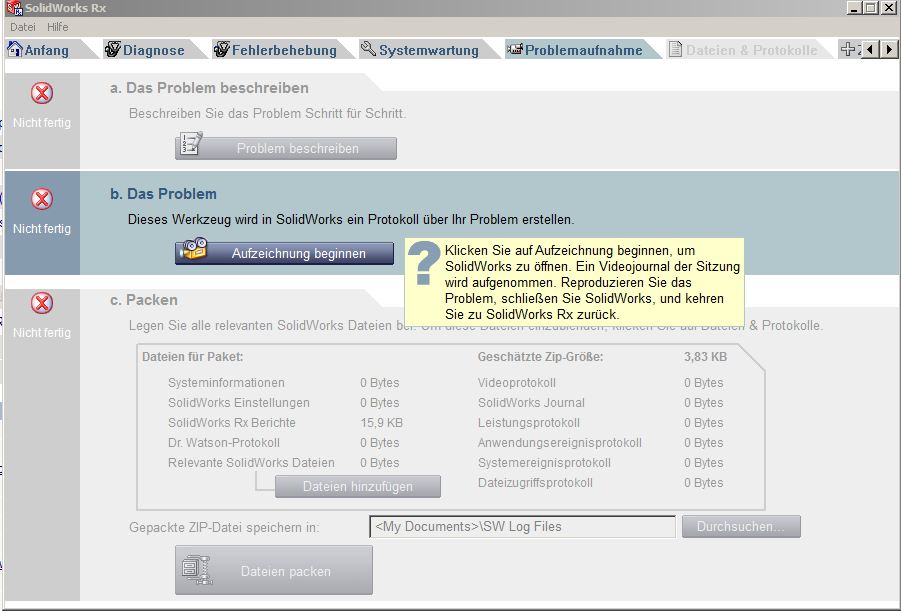Click the house icon on Anfang tab
The image size is (901, 611).
[x=15, y=49]
